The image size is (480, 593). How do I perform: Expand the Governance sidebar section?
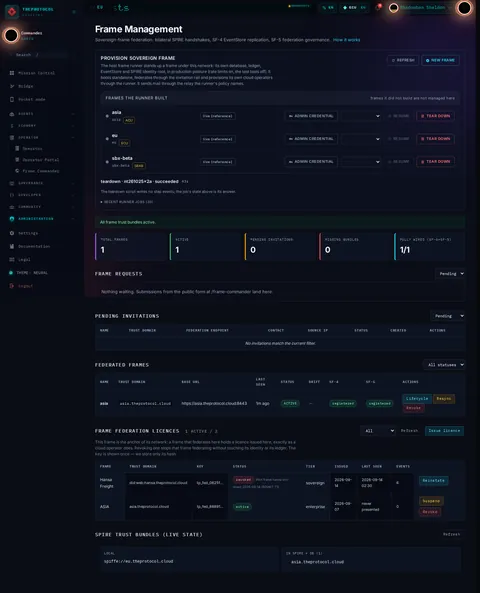pyautogui.click(x=42, y=183)
